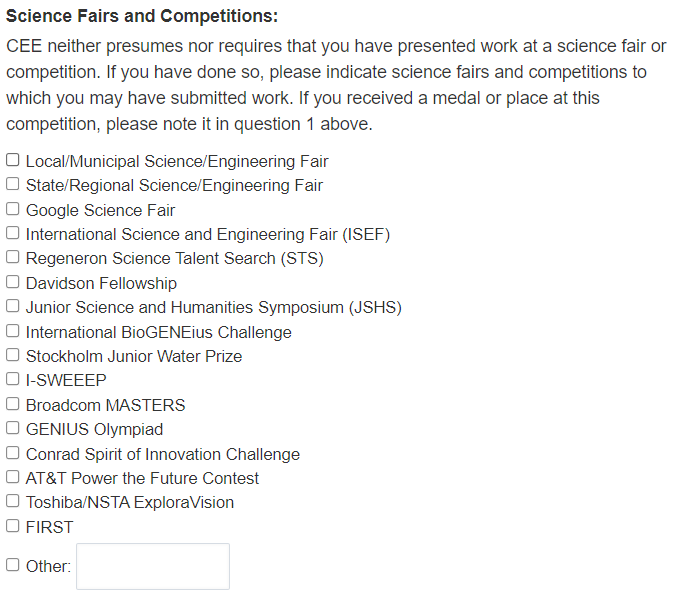This screenshot has height=603, width=677.
Task: Click the Google Science Fair label text
Action: click(x=100, y=210)
